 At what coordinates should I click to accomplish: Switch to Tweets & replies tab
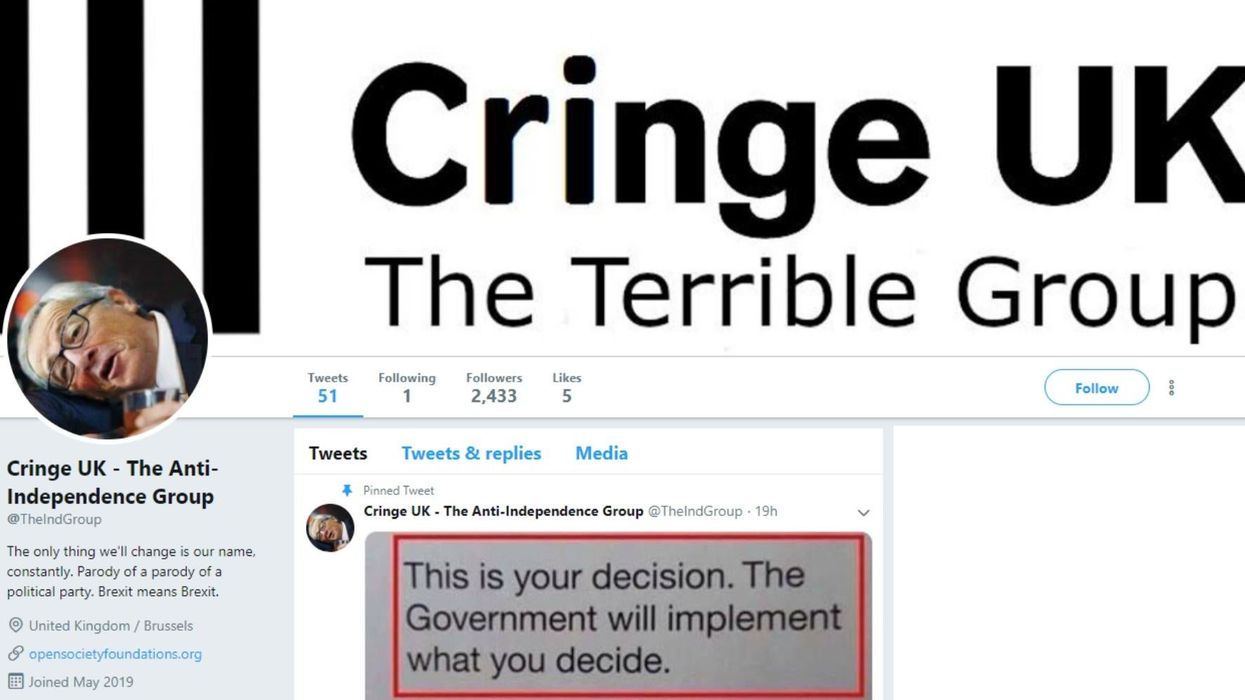coord(471,453)
